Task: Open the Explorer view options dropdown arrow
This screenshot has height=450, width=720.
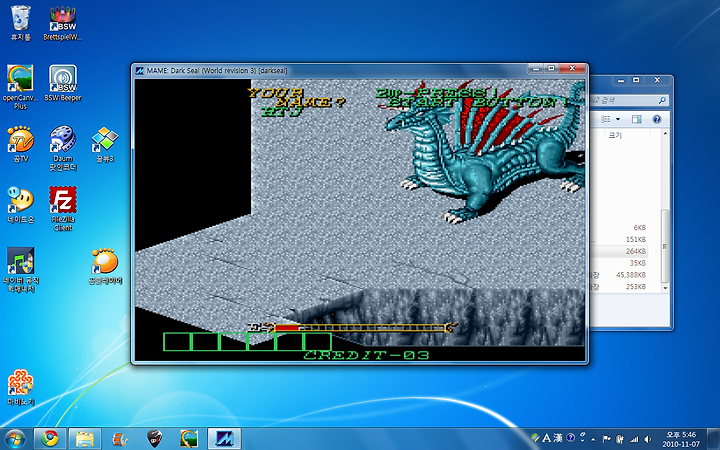Action: pos(618,119)
